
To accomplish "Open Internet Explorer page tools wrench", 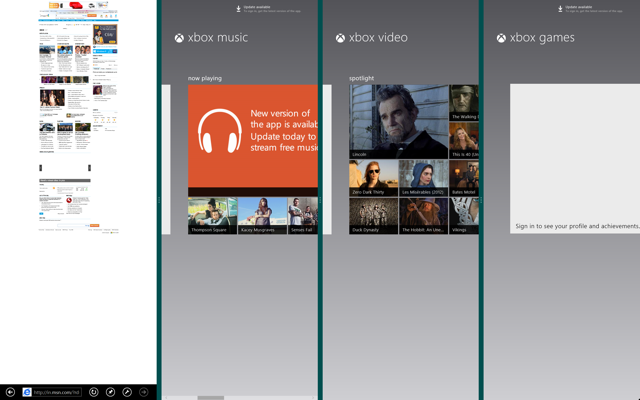I will tap(127, 392).
